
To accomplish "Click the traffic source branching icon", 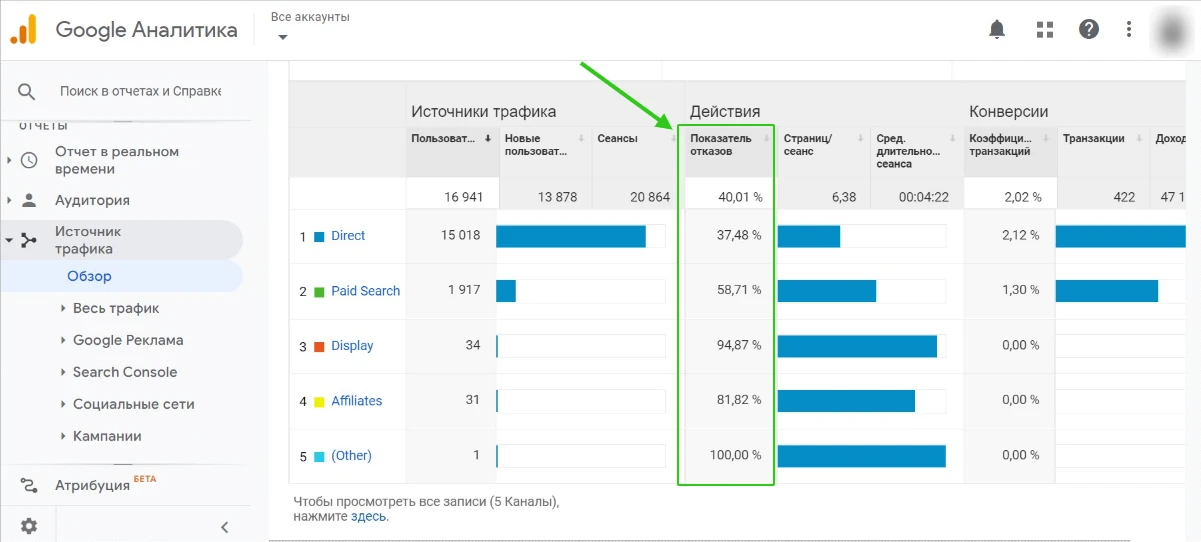I will [29, 240].
